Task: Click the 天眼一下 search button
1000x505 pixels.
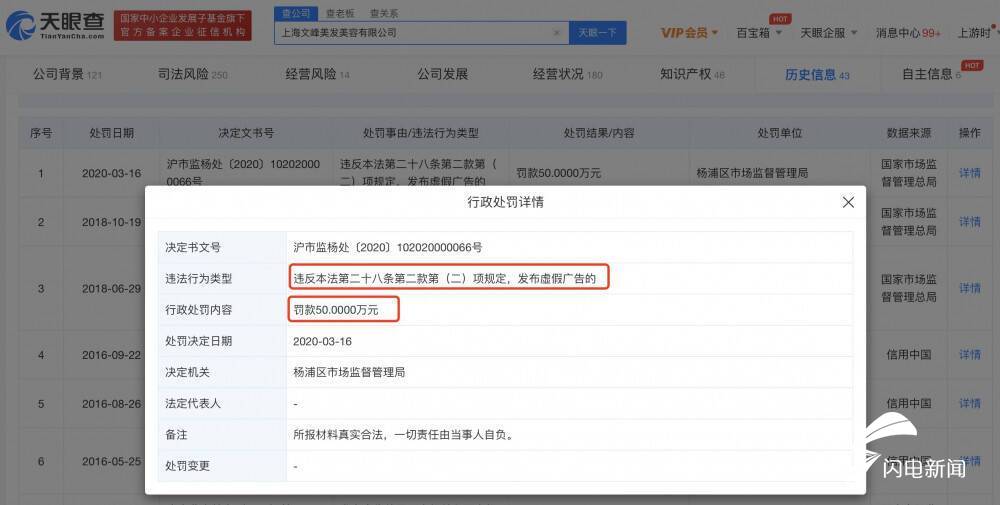Action: click(598, 33)
